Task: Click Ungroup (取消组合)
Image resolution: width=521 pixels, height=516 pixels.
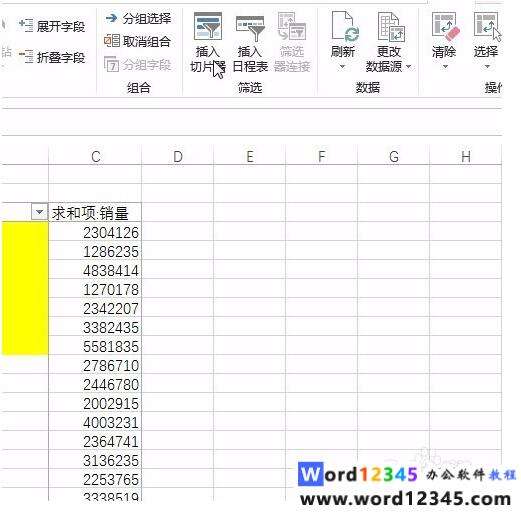Action: (137, 41)
